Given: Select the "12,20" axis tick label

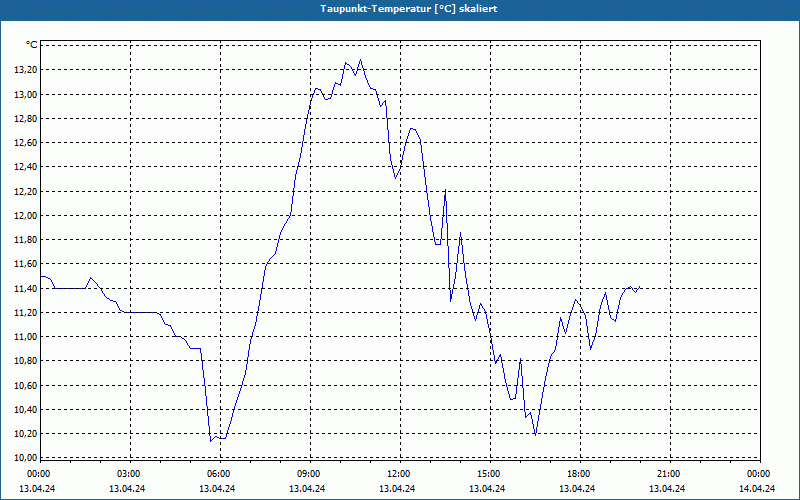Looking at the screenshot, I should [x=24, y=191].
